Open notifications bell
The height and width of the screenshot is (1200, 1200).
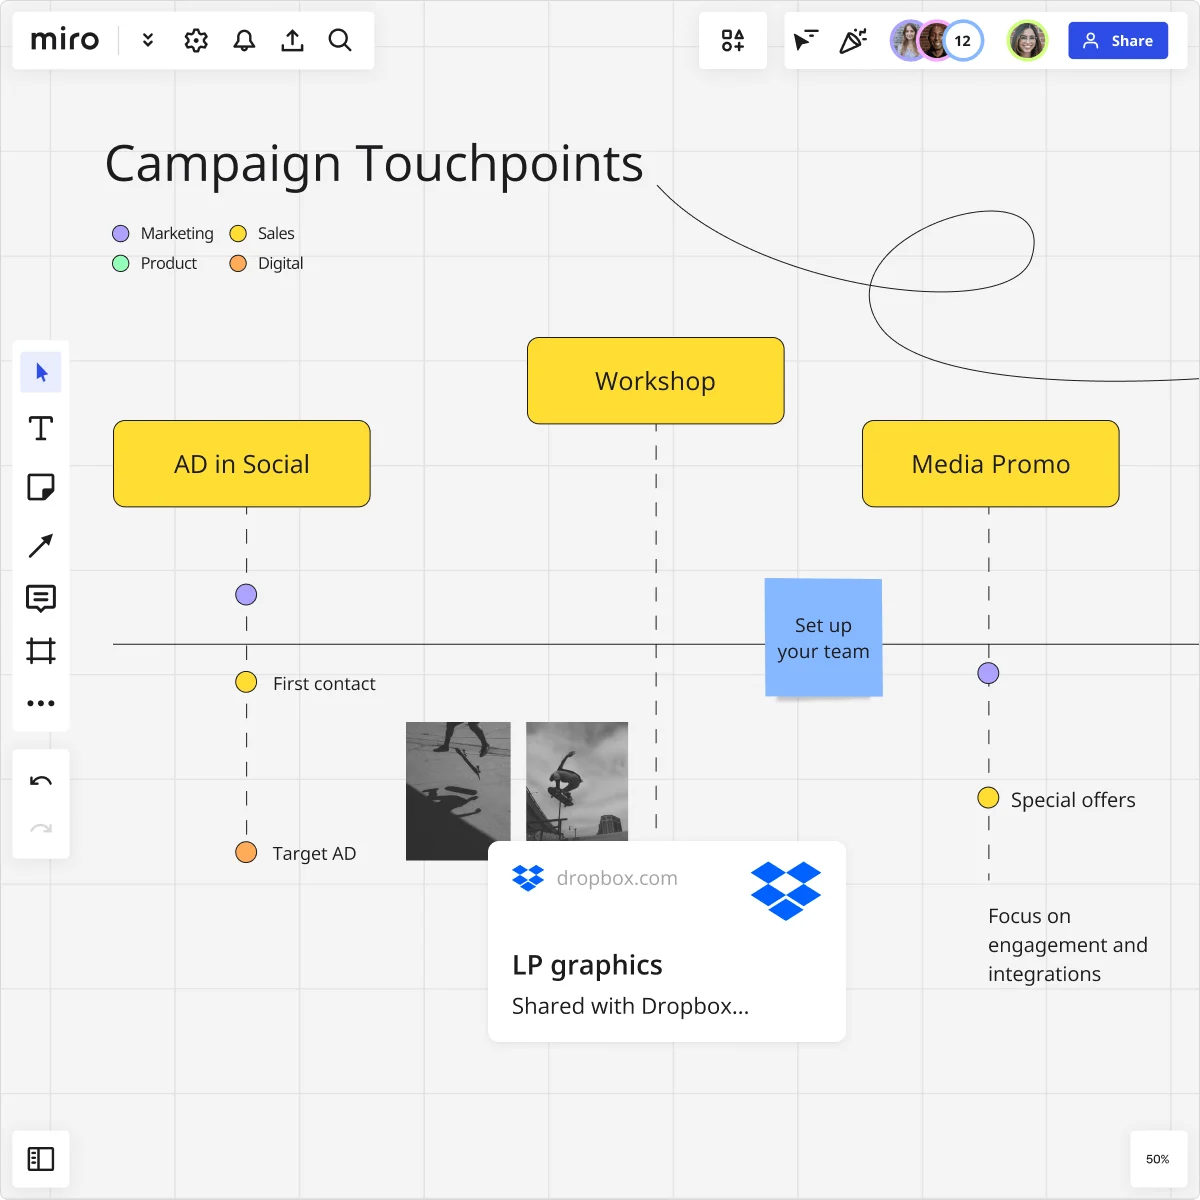click(x=244, y=40)
